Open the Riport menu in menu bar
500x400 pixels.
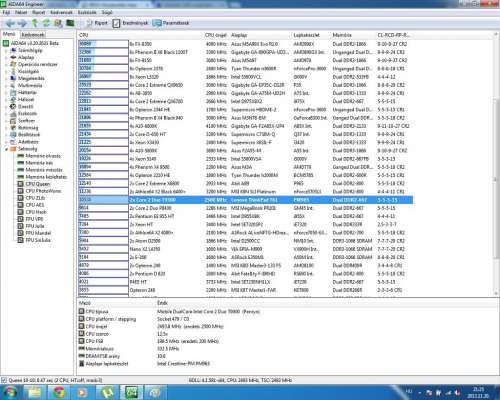click(x=39, y=12)
